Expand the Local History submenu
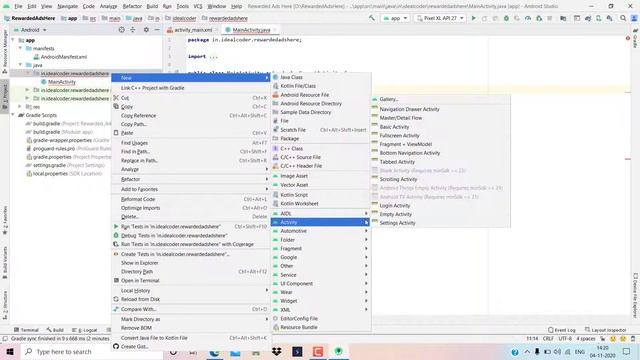This screenshot has width=640, height=360. click(x=191, y=291)
